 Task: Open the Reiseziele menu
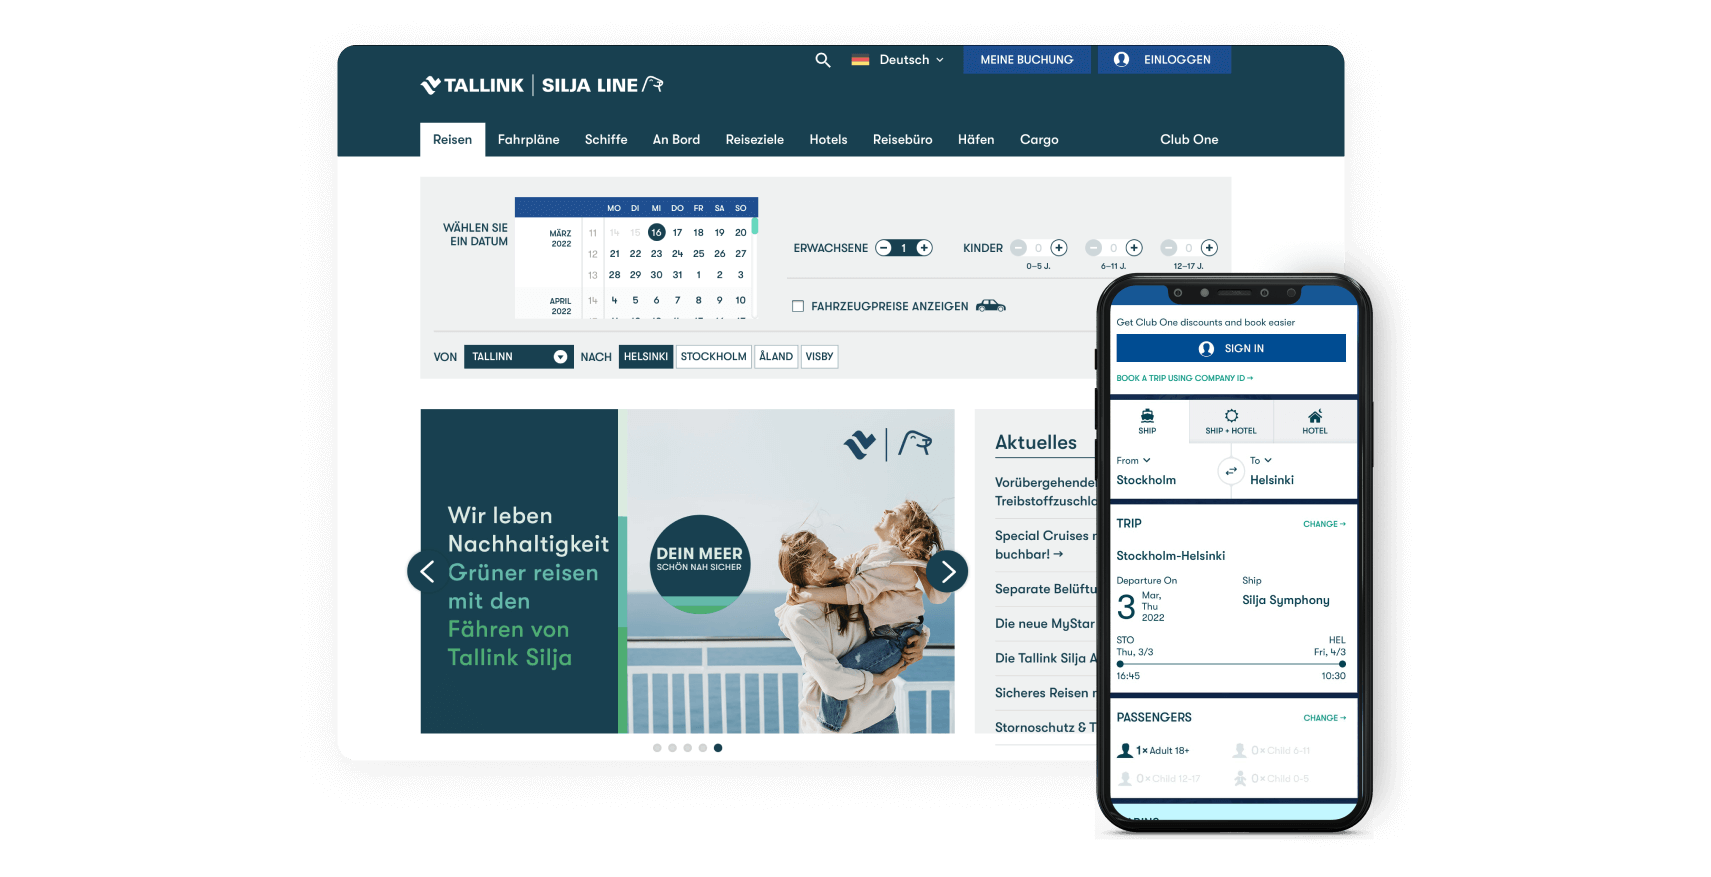pos(754,140)
